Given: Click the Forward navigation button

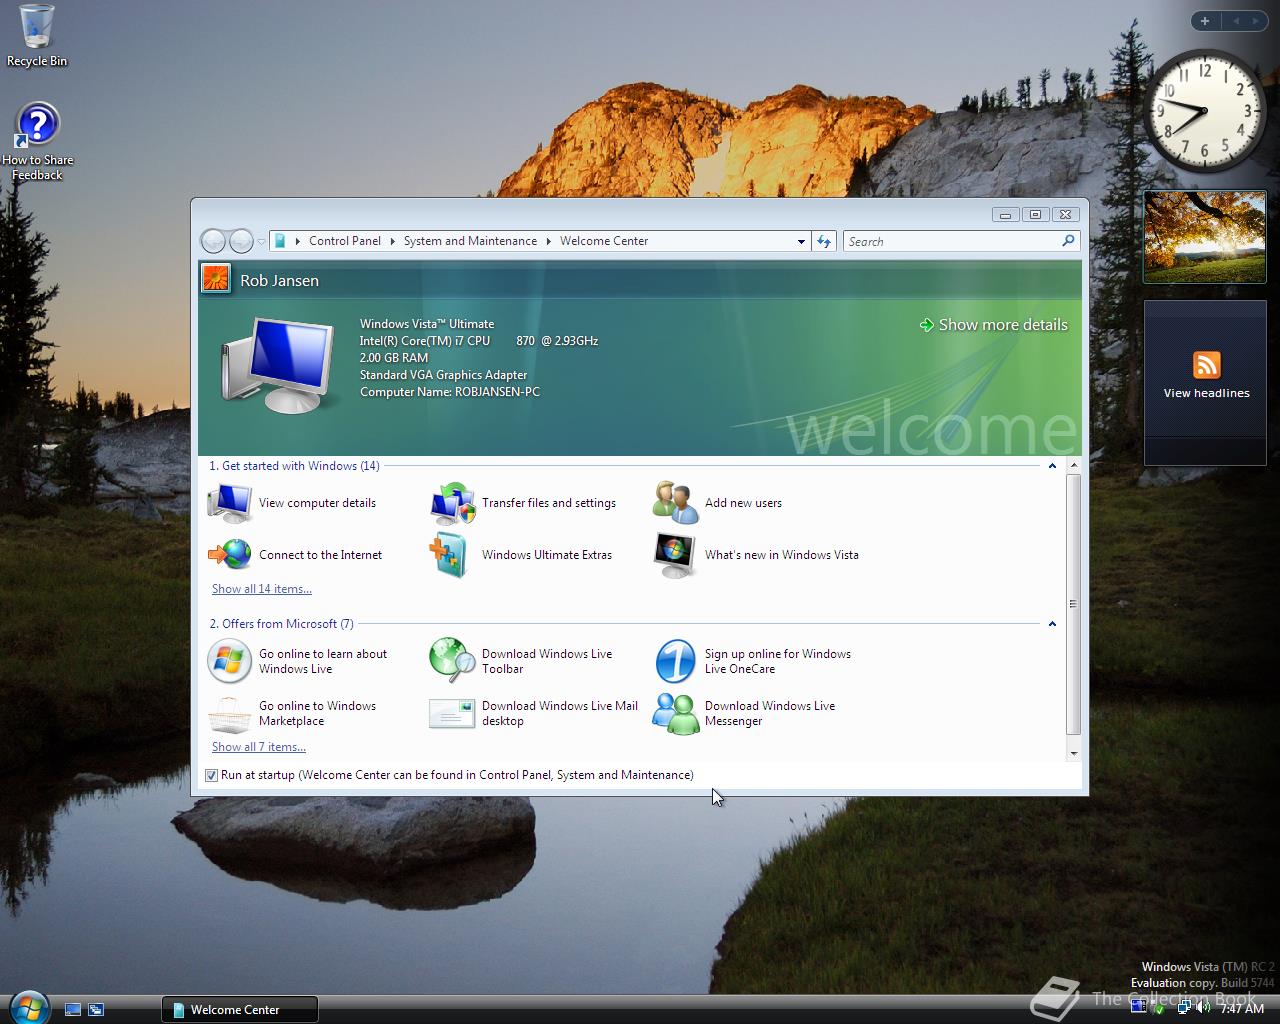Looking at the screenshot, I should pyautogui.click(x=241, y=241).
